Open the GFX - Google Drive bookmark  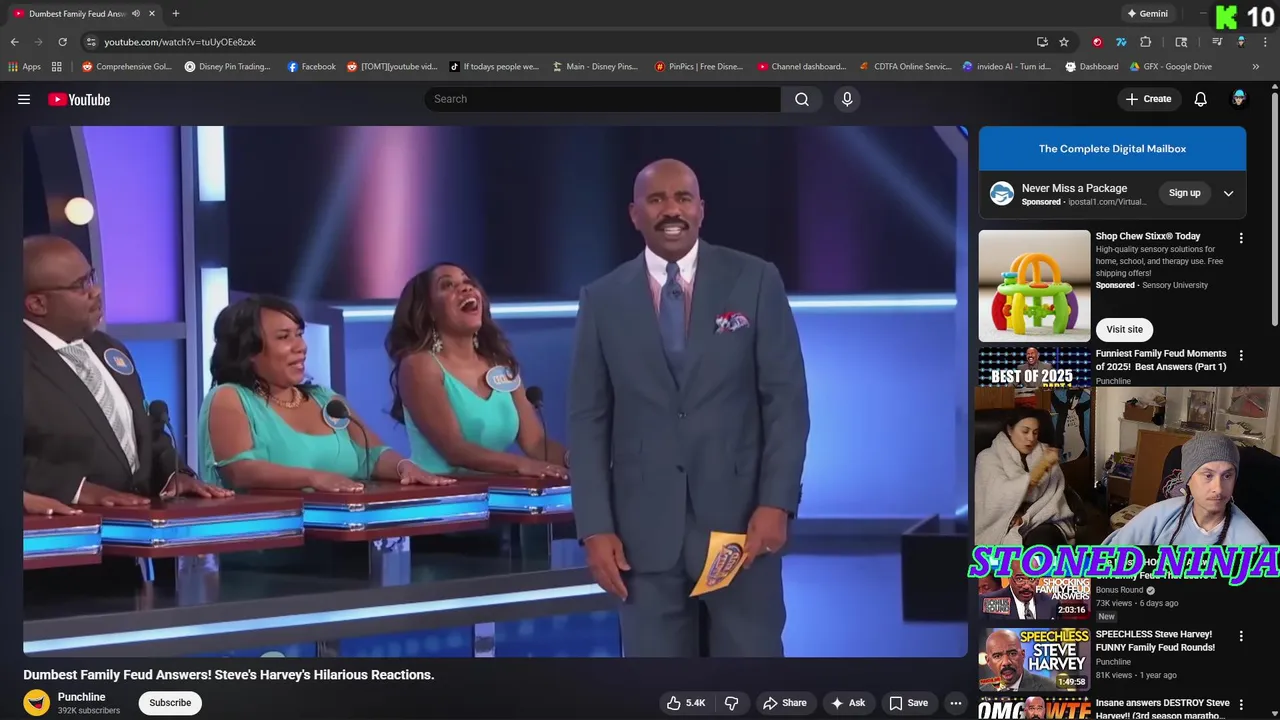(x=1170, y=67)
